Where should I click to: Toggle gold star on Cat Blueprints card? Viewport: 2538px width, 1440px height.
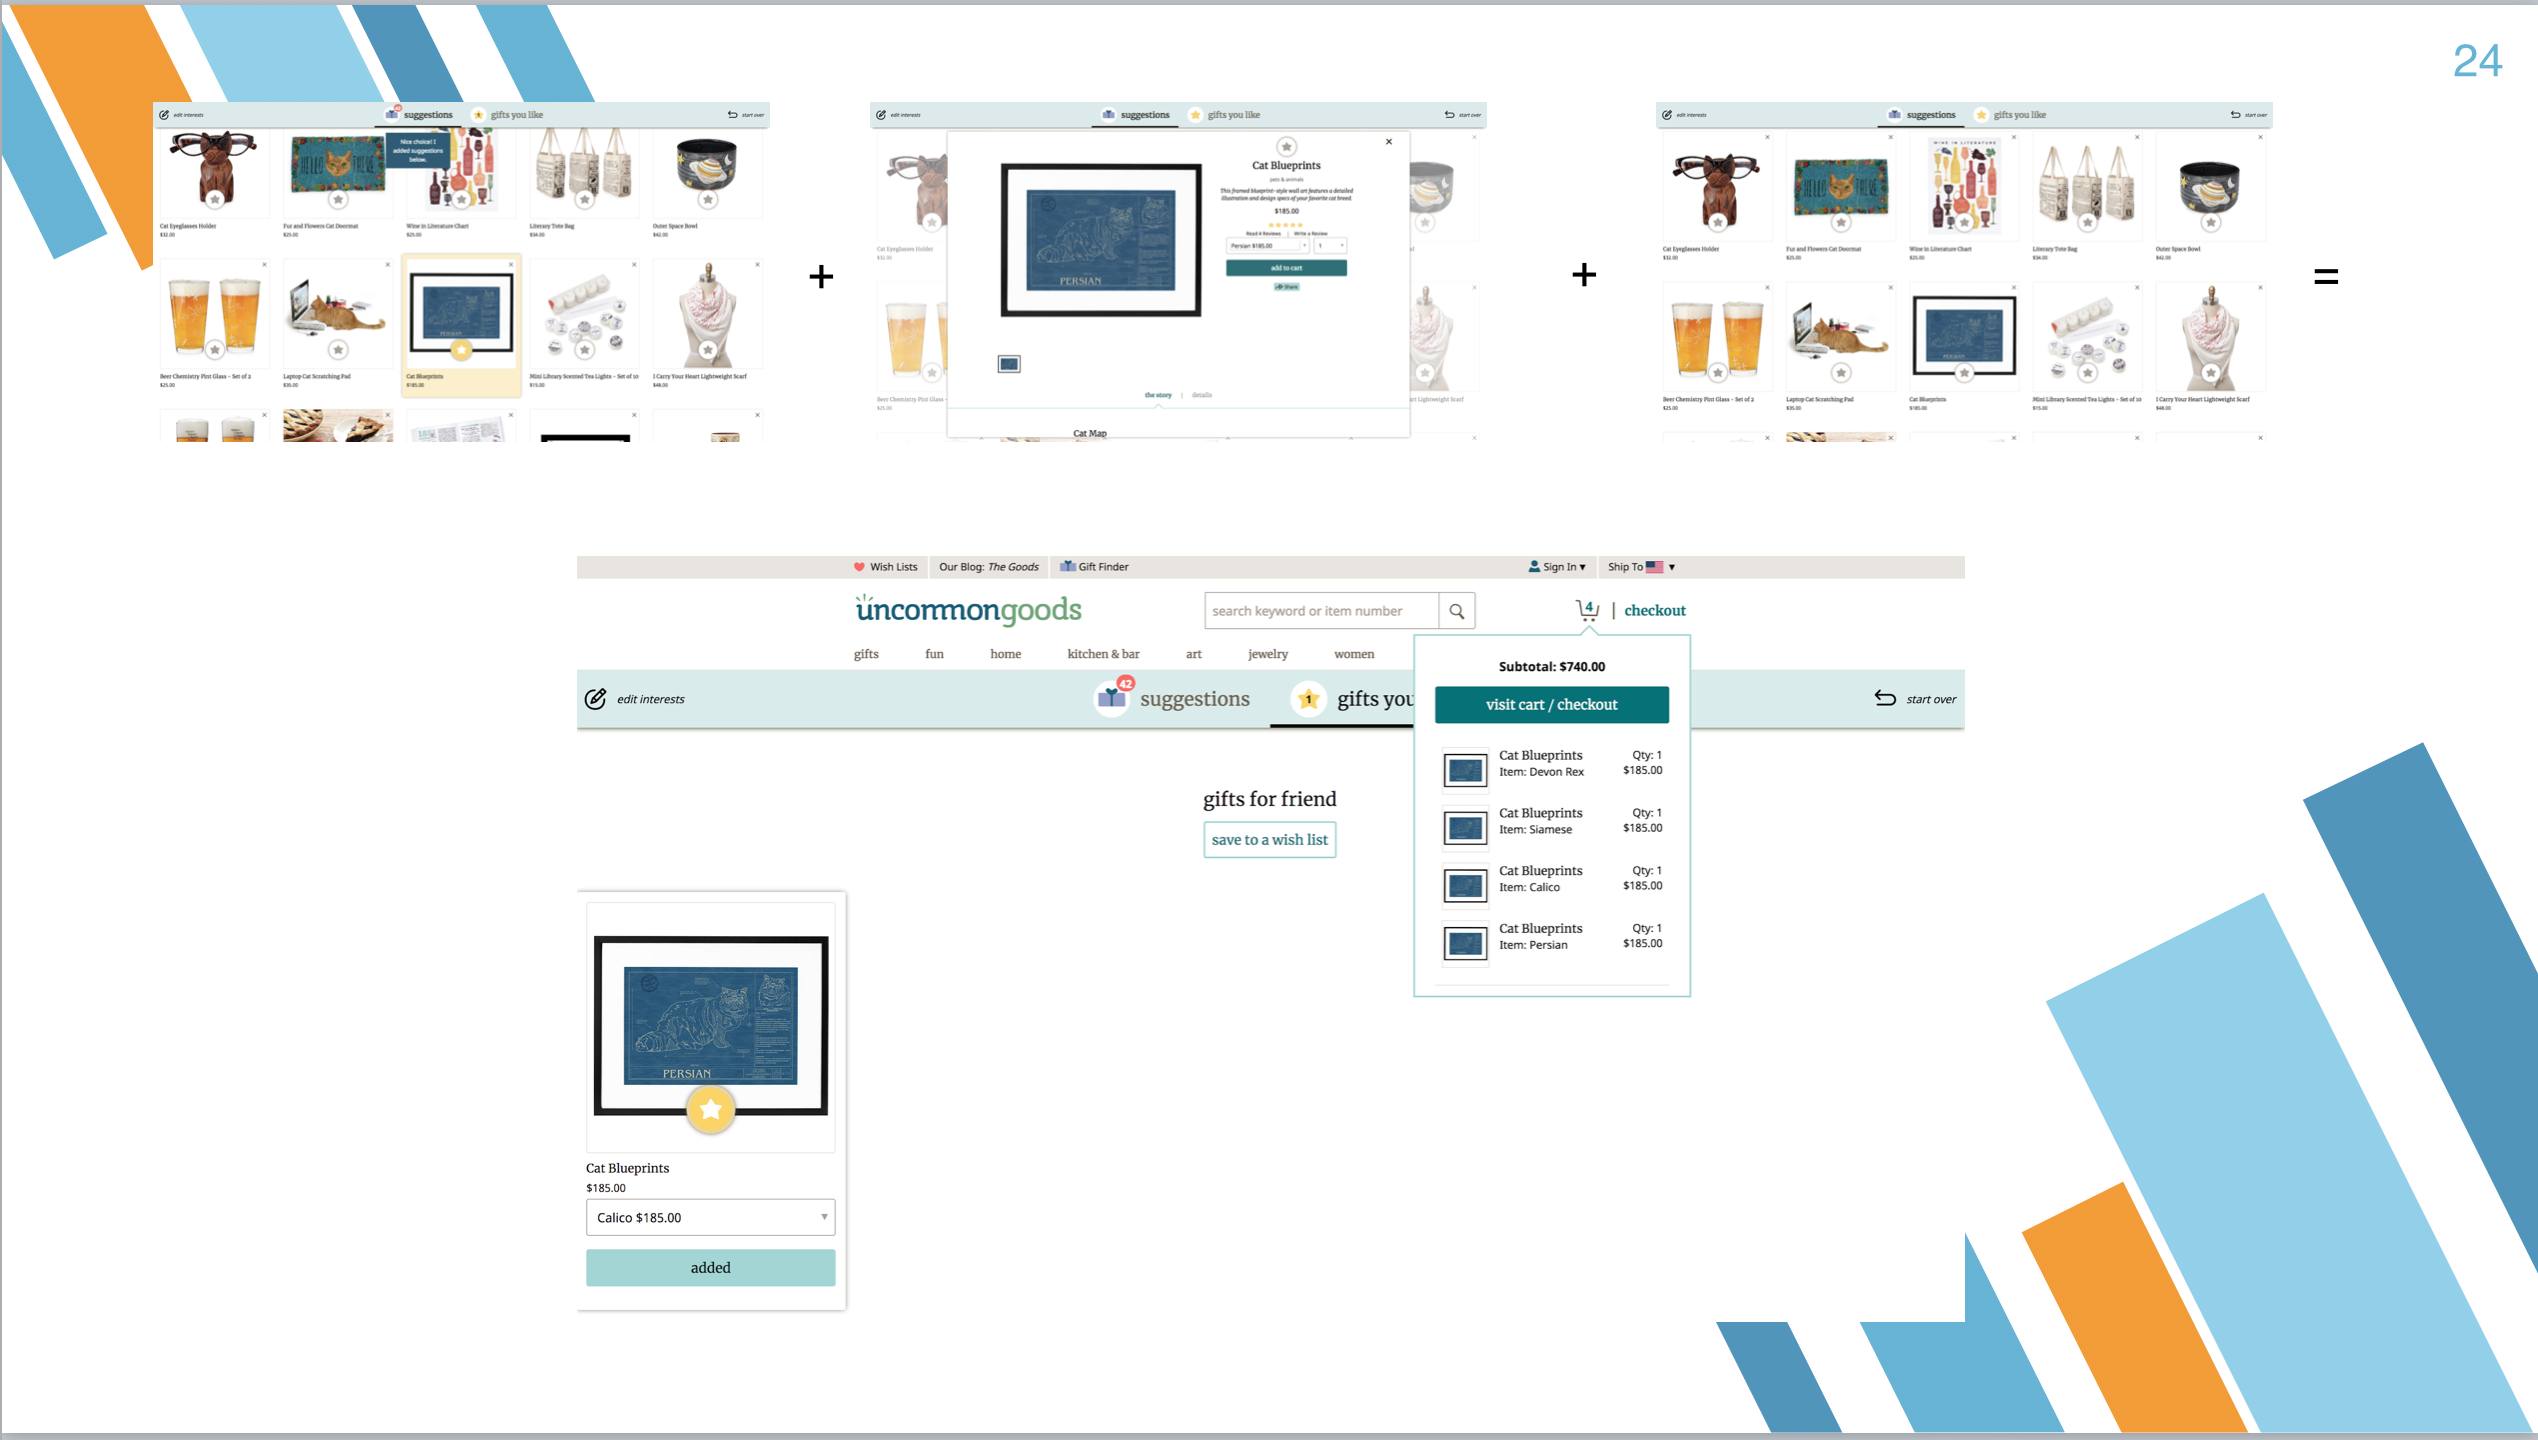point(710,1109)
